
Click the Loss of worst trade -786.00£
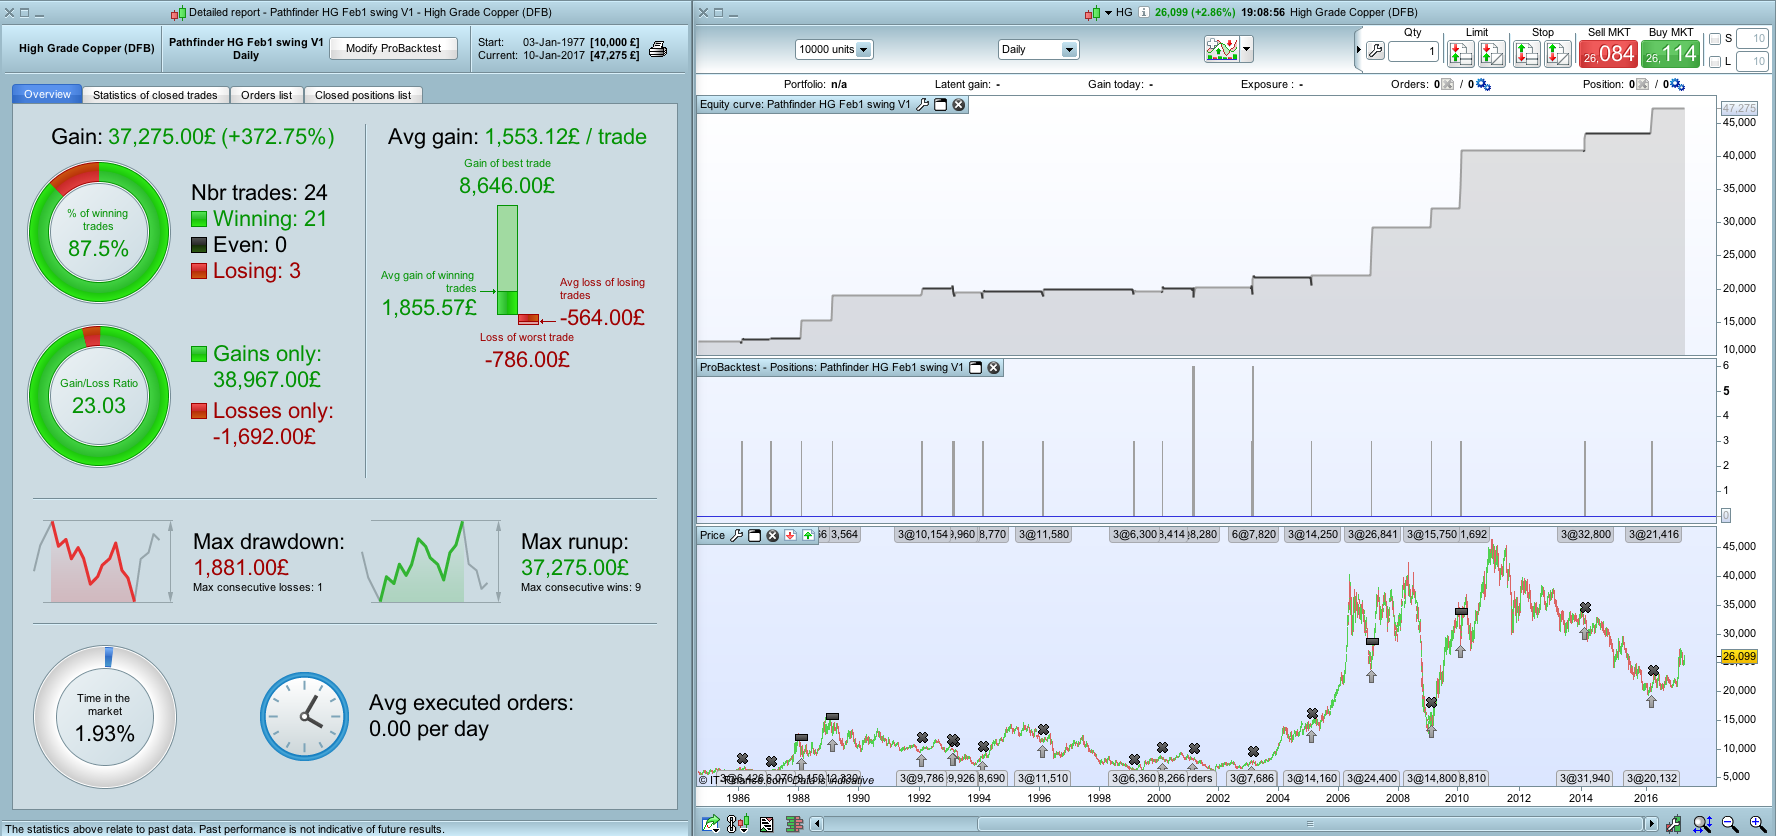point(527,360)
